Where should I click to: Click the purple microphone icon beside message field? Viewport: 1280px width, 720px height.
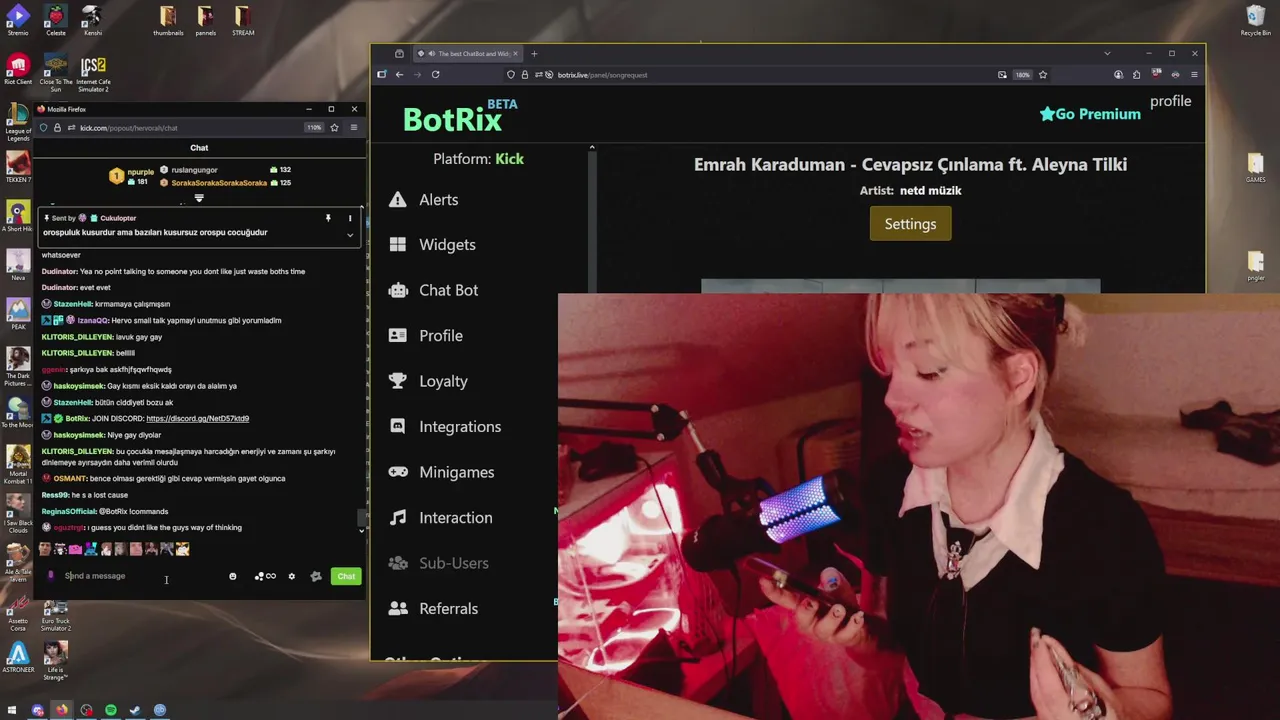(x=51, y=576)
